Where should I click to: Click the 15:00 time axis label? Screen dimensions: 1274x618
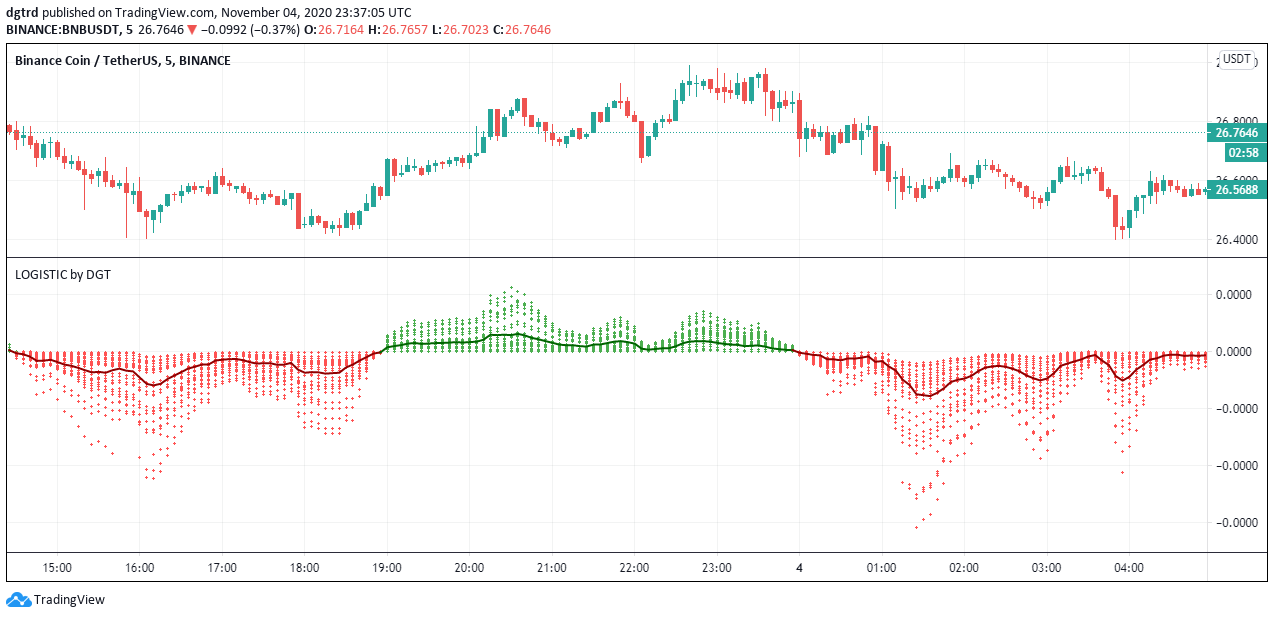[57, 568]
